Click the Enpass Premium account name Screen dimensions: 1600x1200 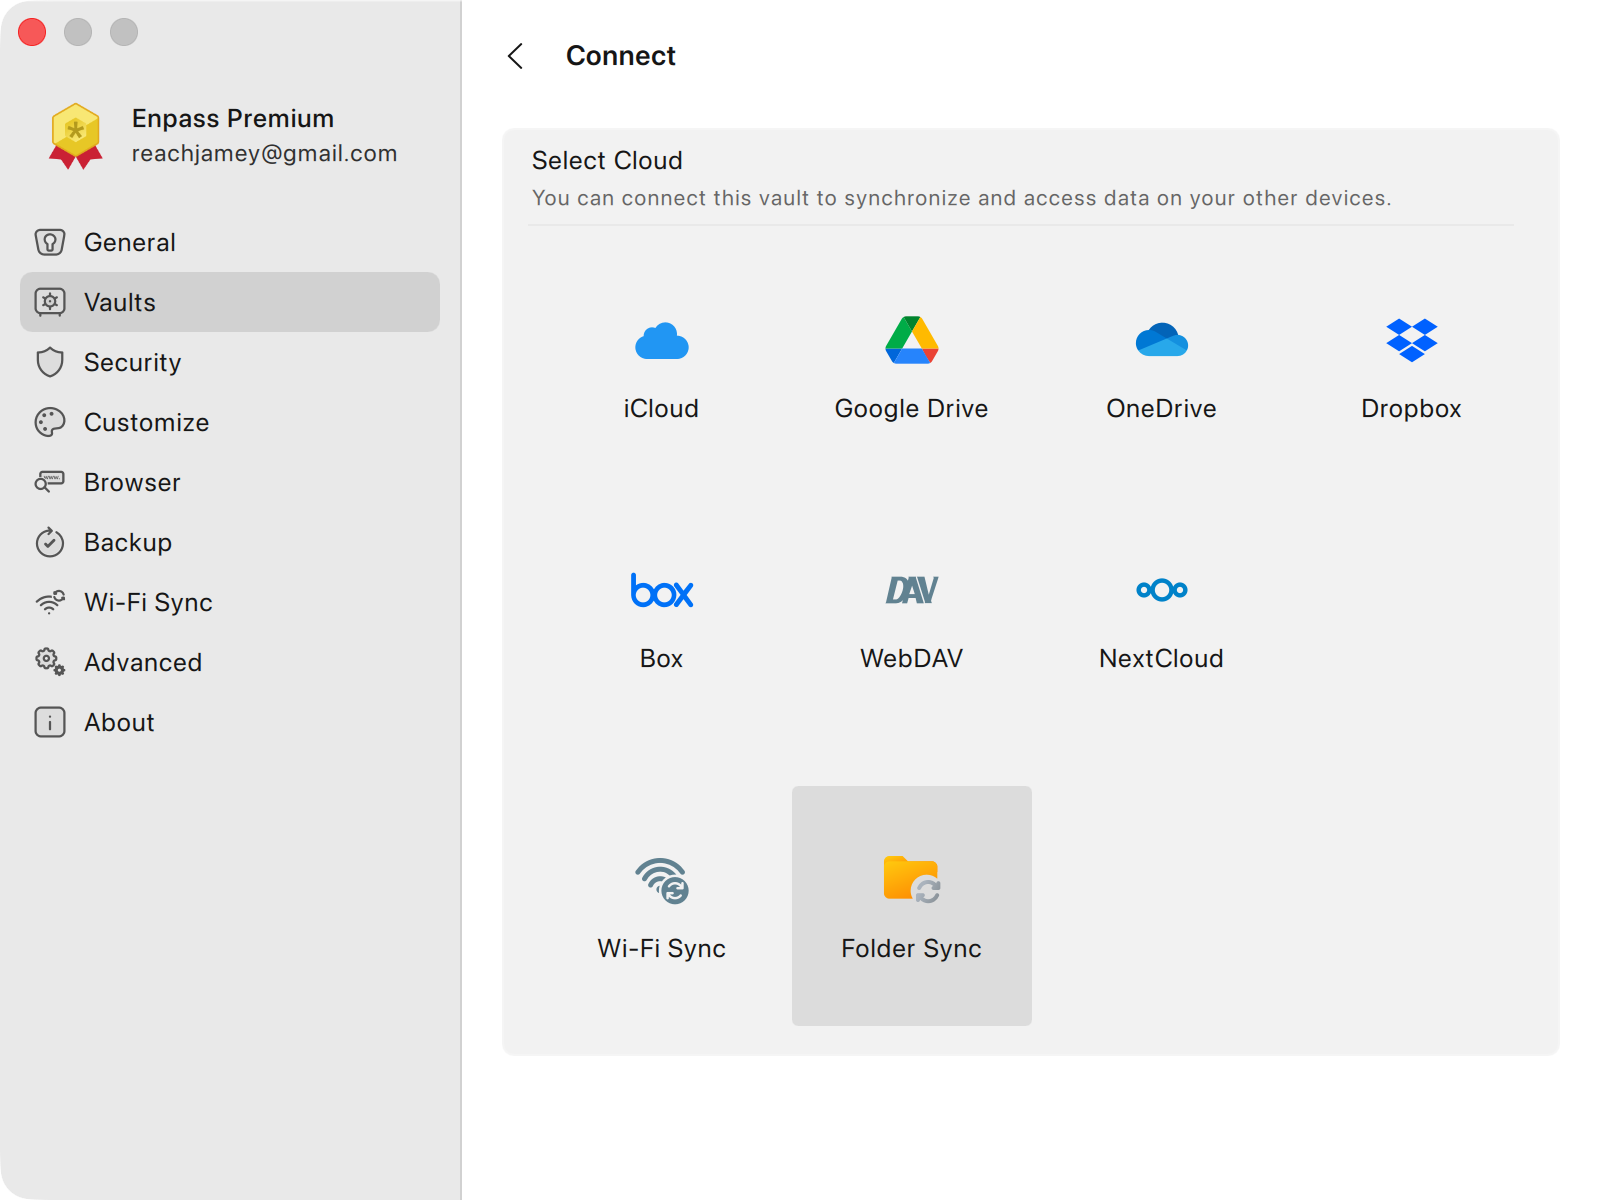(233, 118)
